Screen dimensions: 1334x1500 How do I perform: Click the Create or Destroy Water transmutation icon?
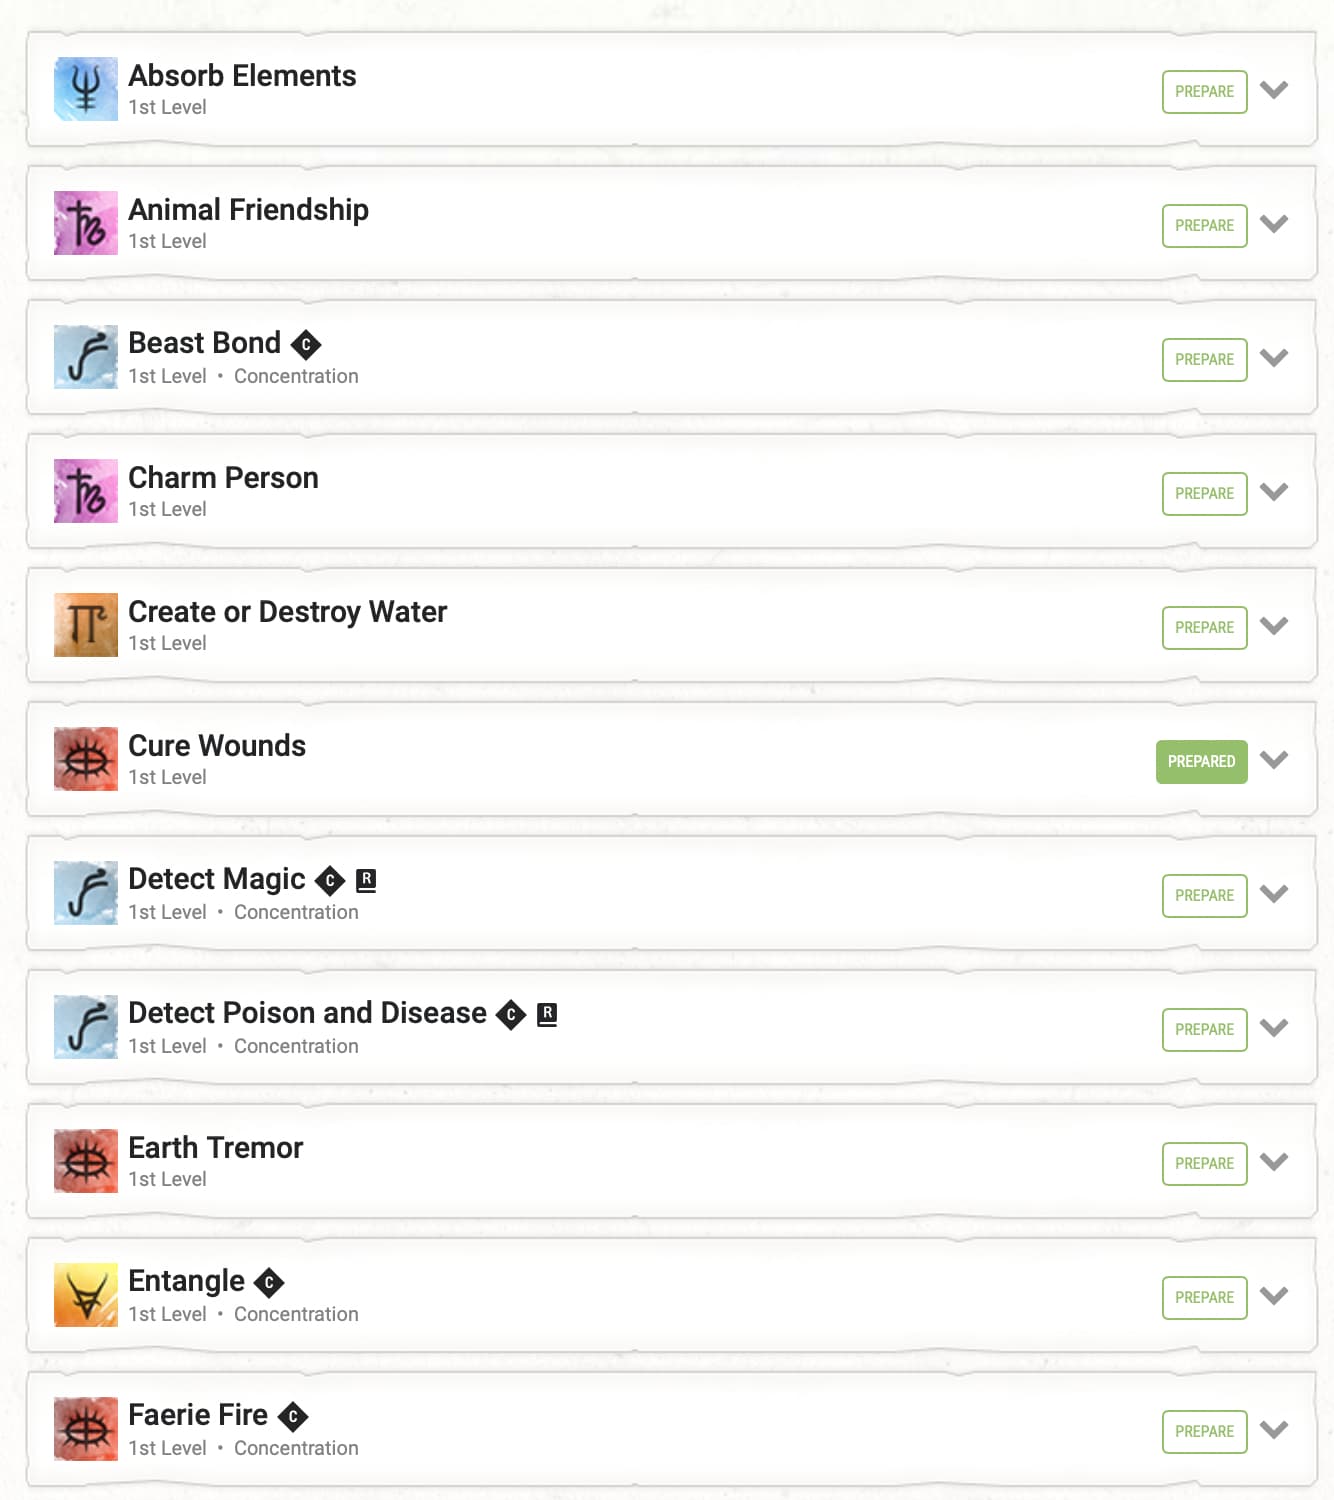click(86, 625)
